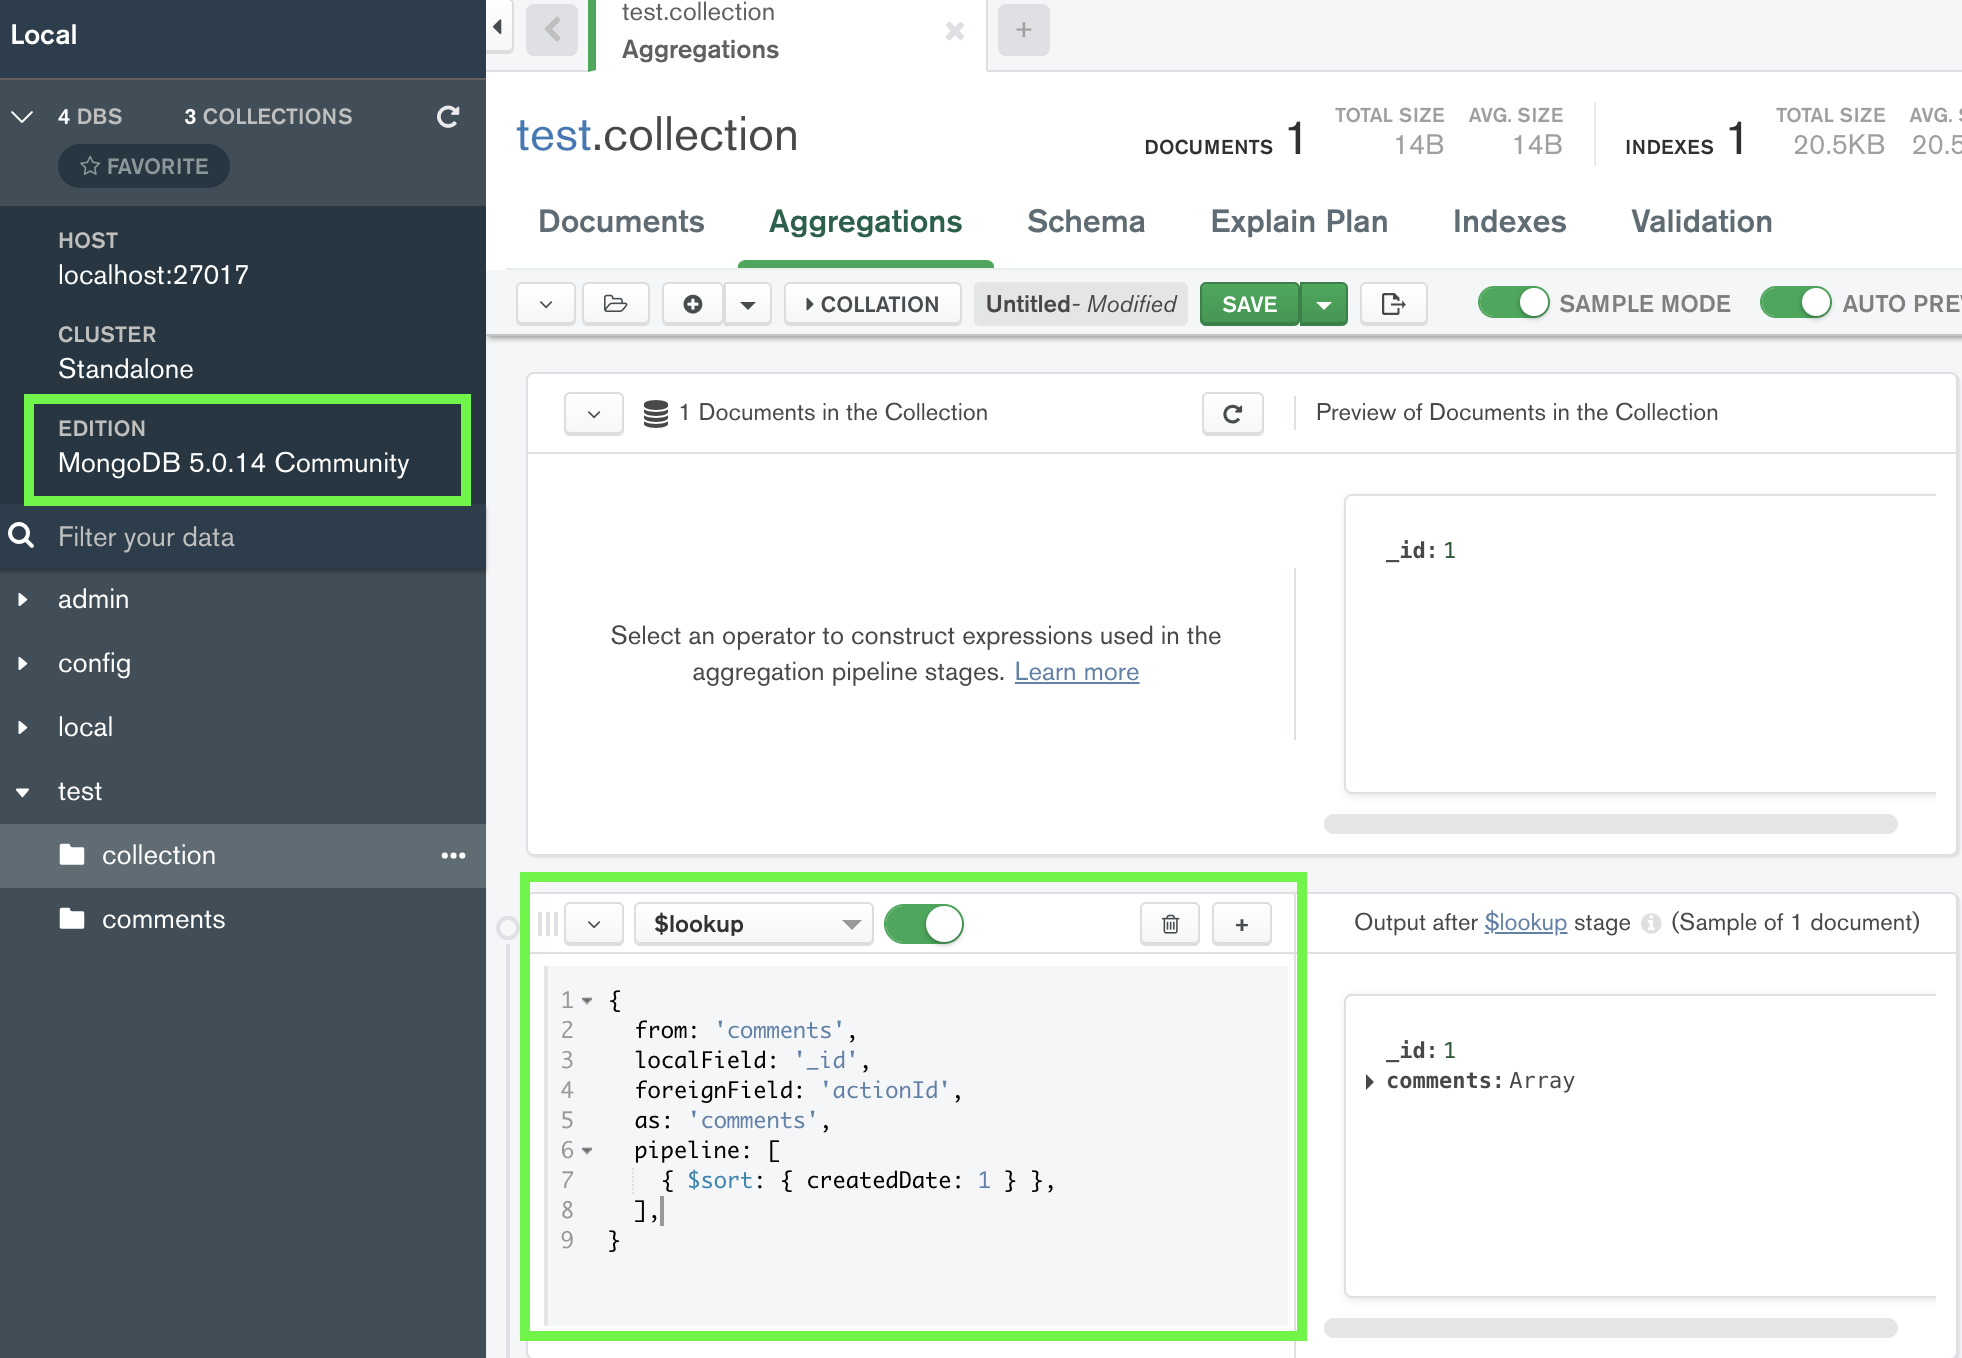The width and height of the screenshot is (1962, 1358).
Task: Click the green SAVE button
Action: [x=1249, y=304]
